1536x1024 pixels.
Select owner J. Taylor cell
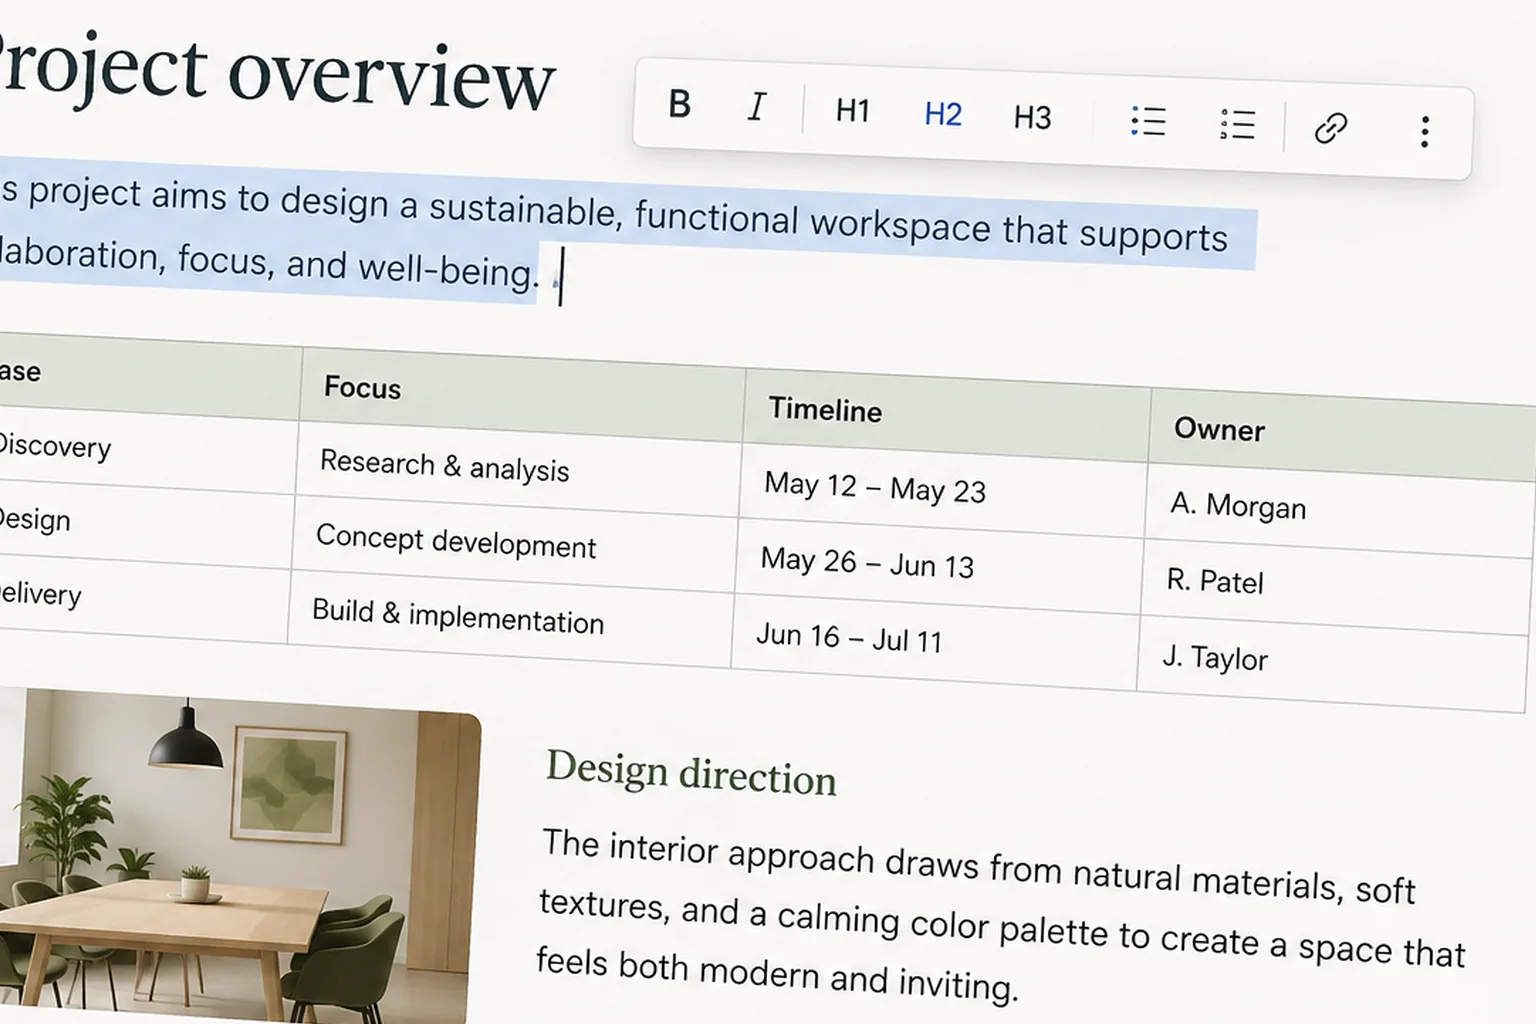click(x=1331, y=662)
